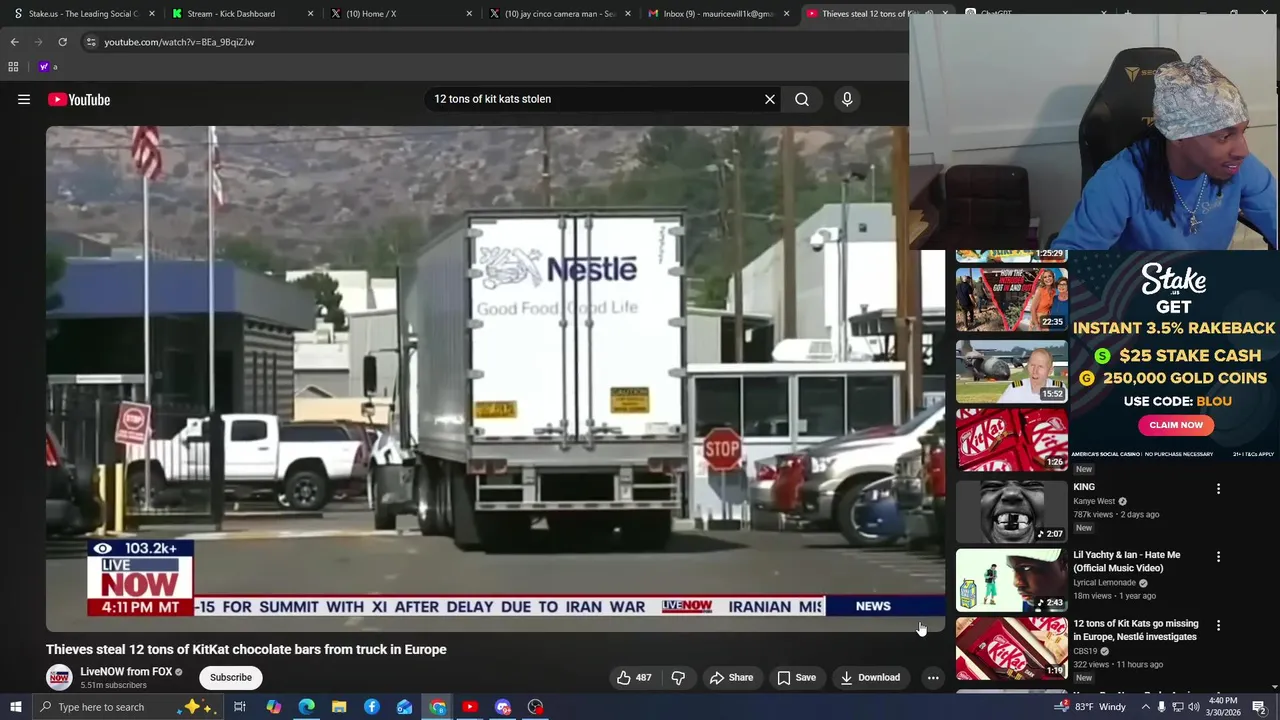The height and width of the screenshot is (720, 1280).
Task: Open the CBS19 Kit Kats missing thumbnail
Action: [x=1011, y=648]
